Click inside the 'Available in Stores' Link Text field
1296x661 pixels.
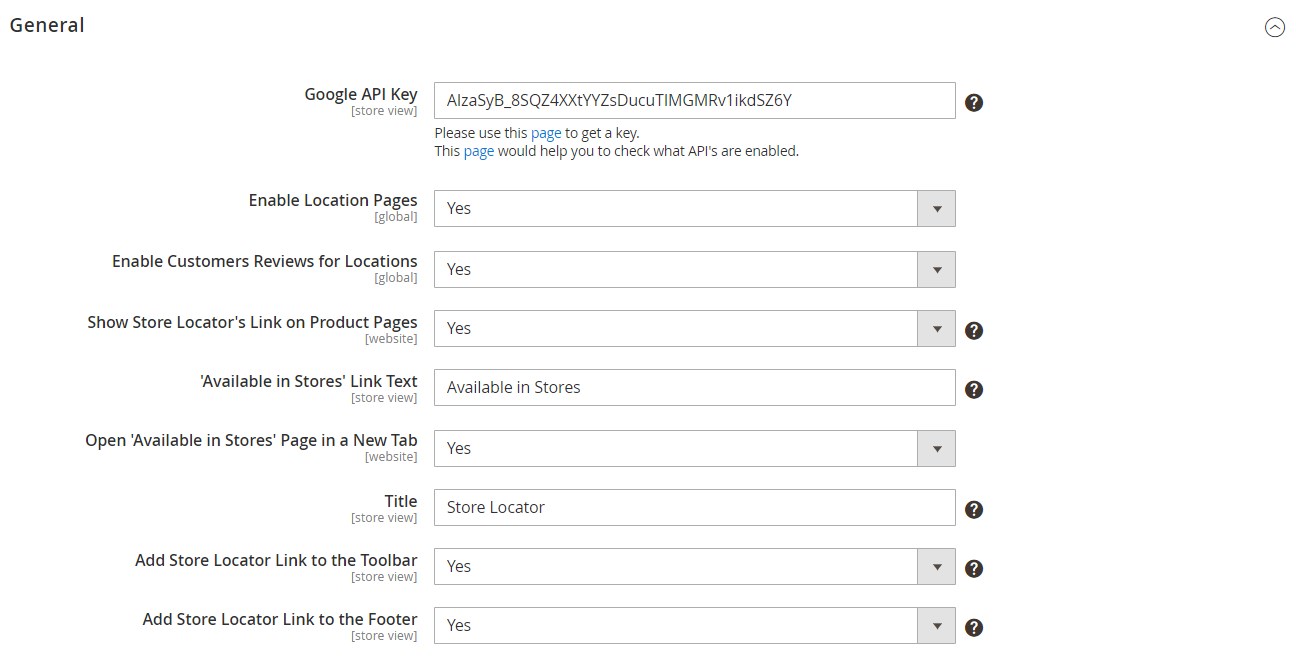pos(694,388)
